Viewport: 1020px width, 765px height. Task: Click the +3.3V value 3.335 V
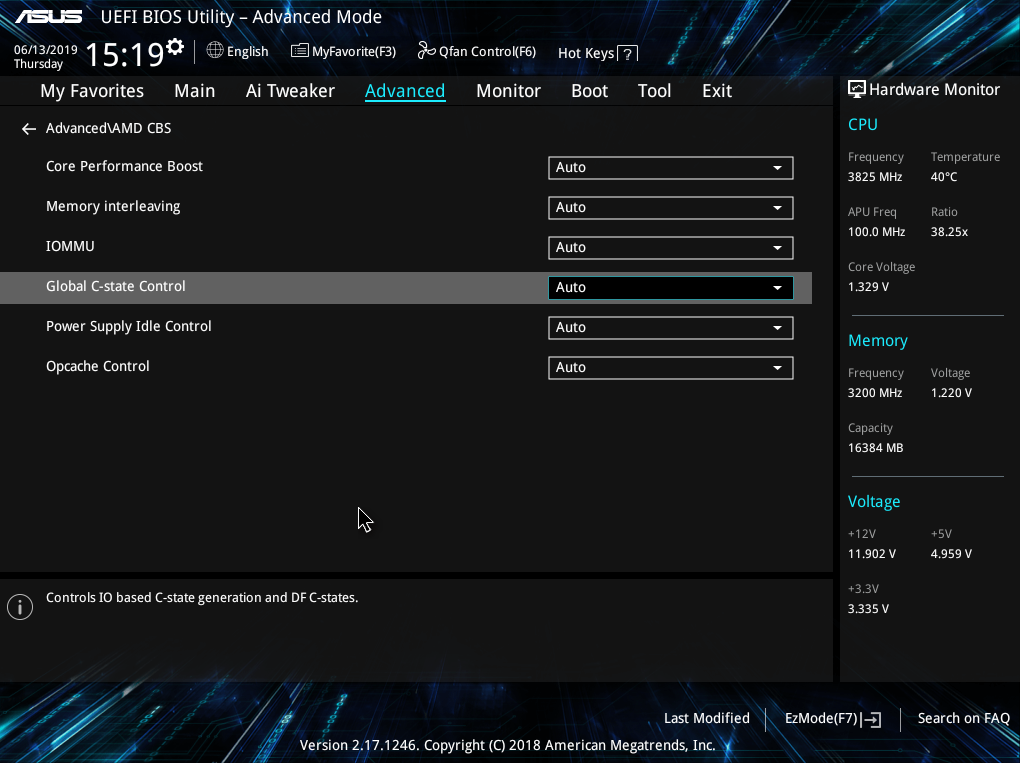point(868,610)
